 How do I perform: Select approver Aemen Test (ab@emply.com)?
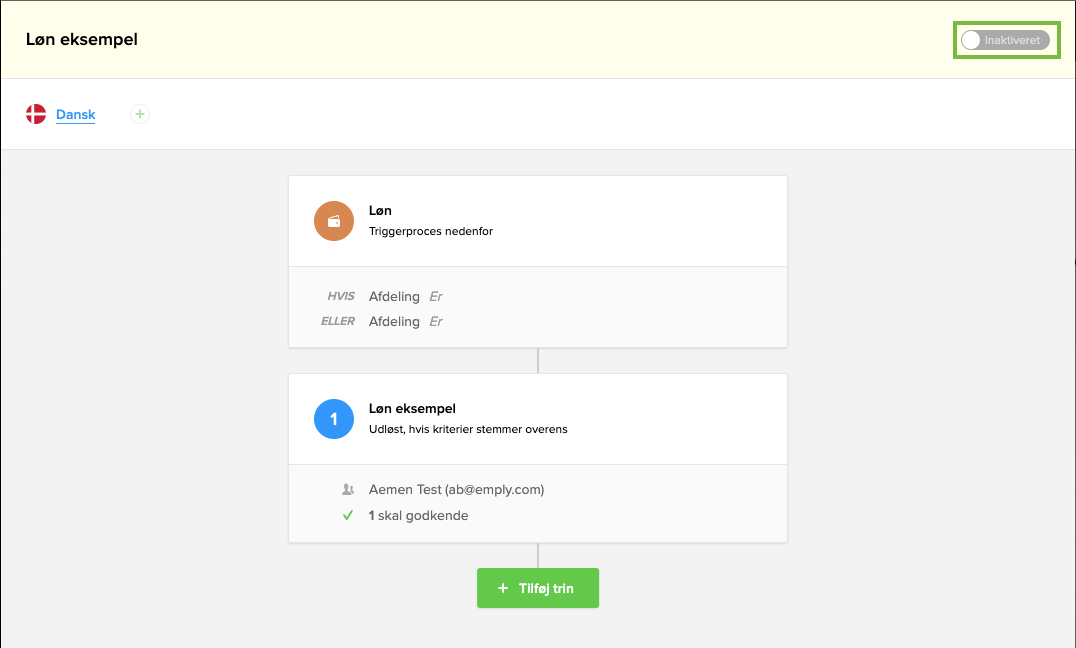coord(456,490)
